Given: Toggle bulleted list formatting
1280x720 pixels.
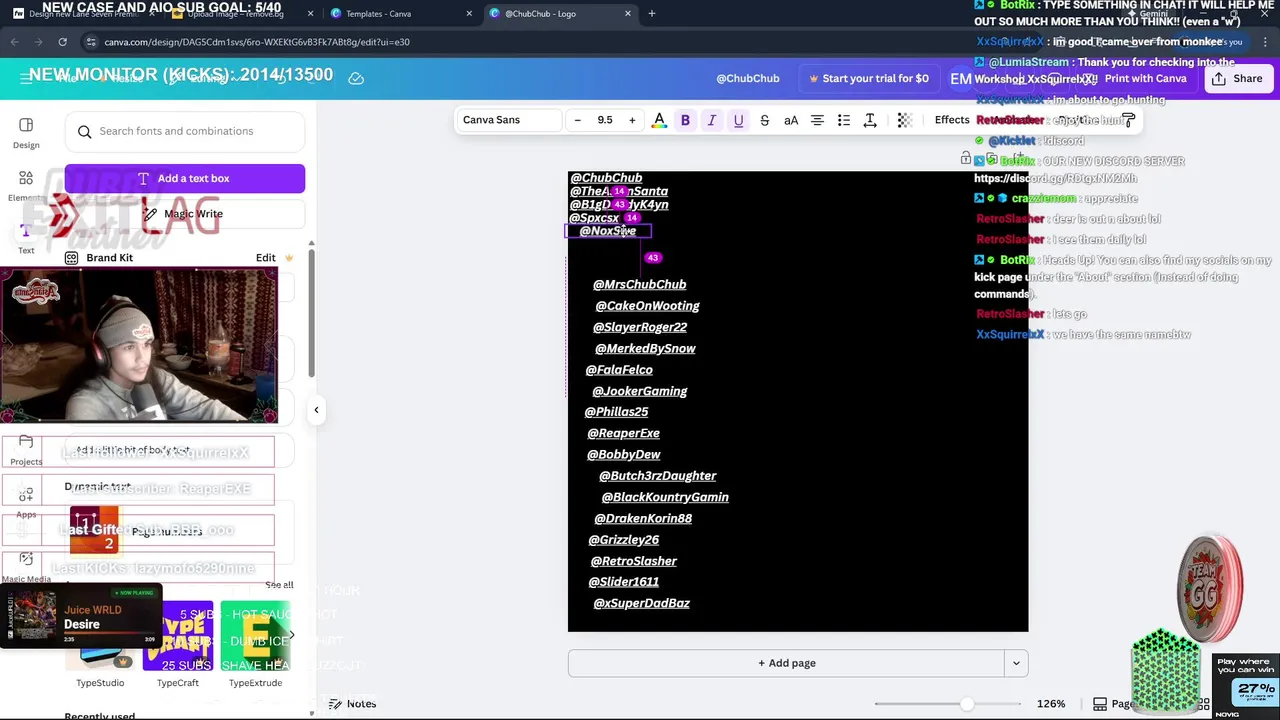Looking at the screenshot, I should (844, 120).
